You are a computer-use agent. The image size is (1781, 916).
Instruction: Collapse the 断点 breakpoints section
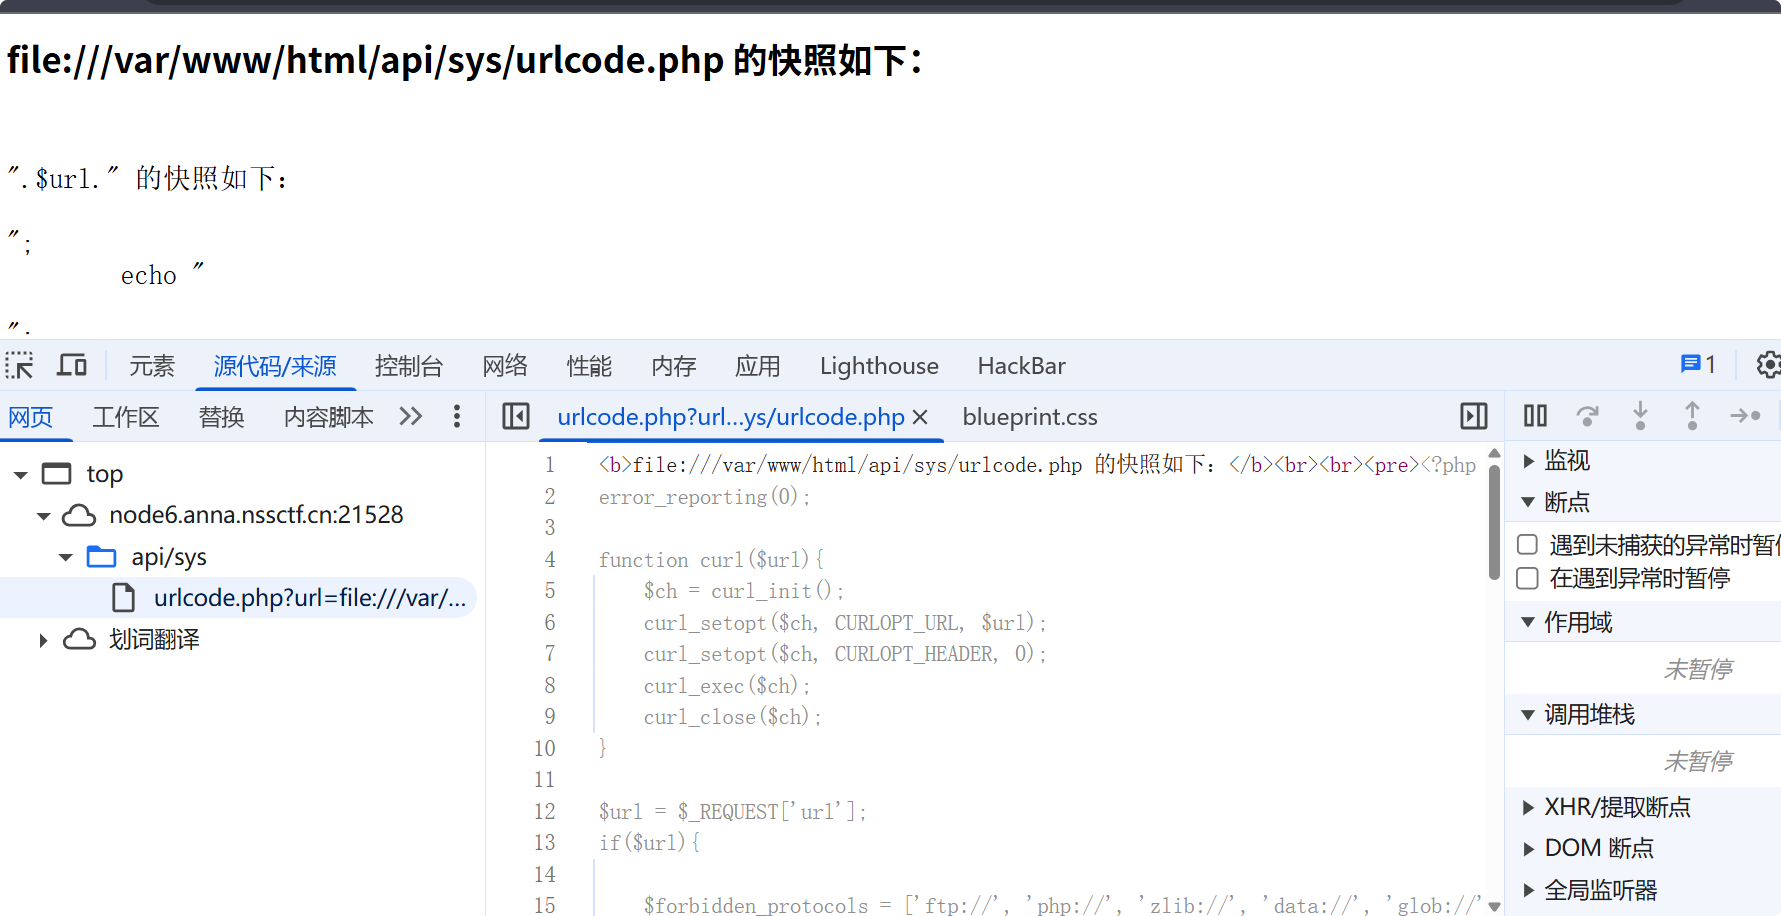1528,502
